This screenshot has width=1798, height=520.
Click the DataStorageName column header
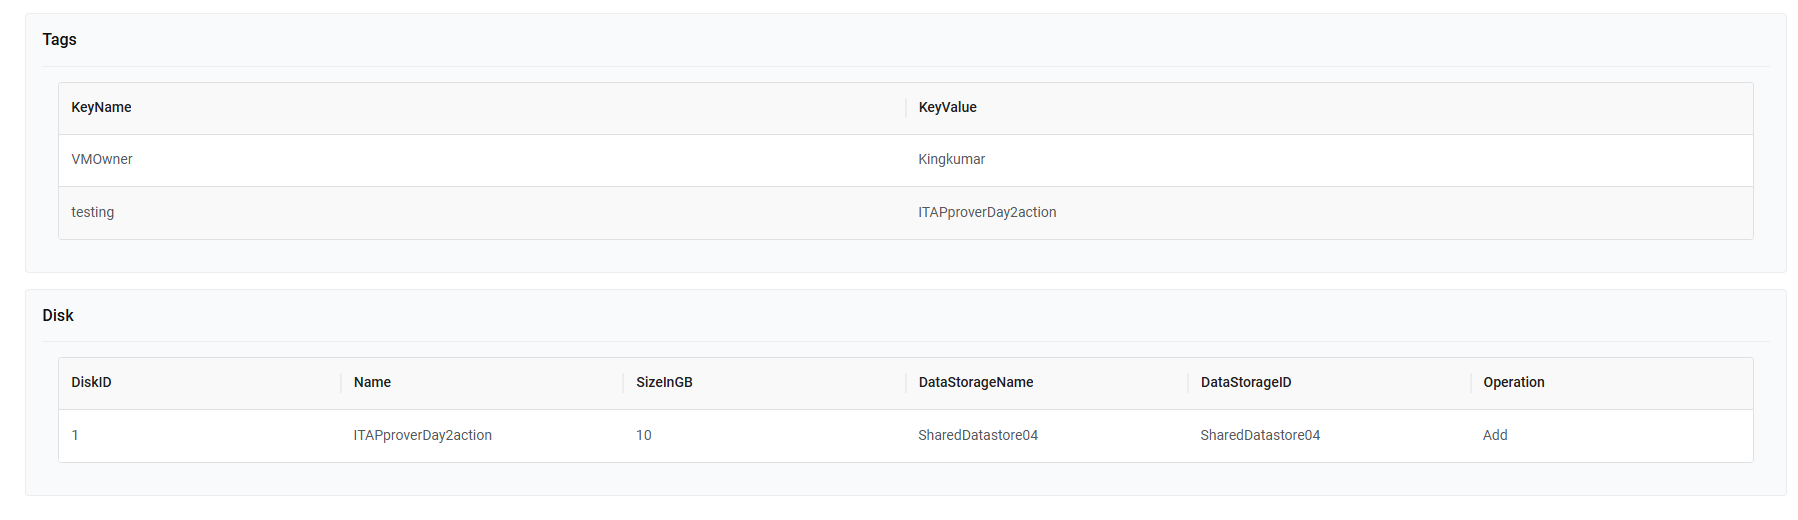975,383
